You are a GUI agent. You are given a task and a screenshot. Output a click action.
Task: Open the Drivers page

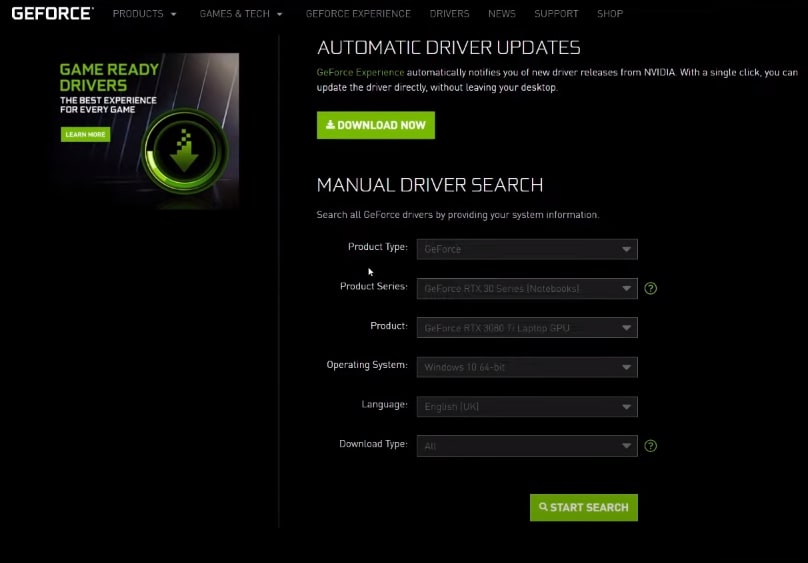pyautogui.click(x=449, y=14)
